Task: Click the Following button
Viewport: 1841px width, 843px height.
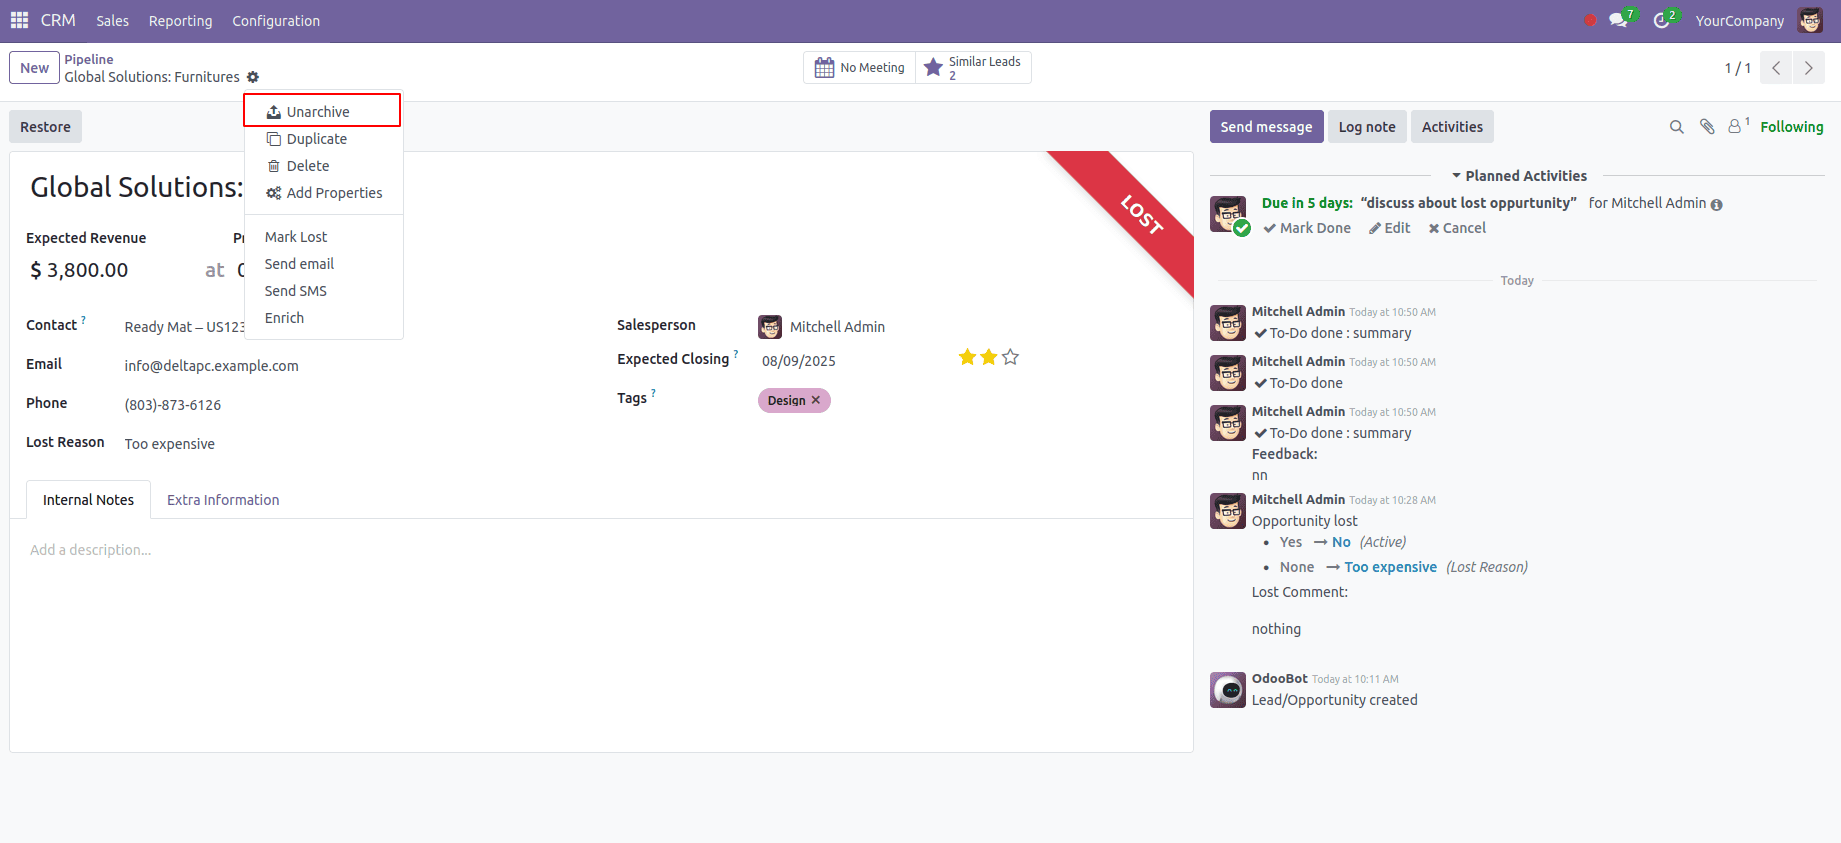Action: [x=1791, y=127]
